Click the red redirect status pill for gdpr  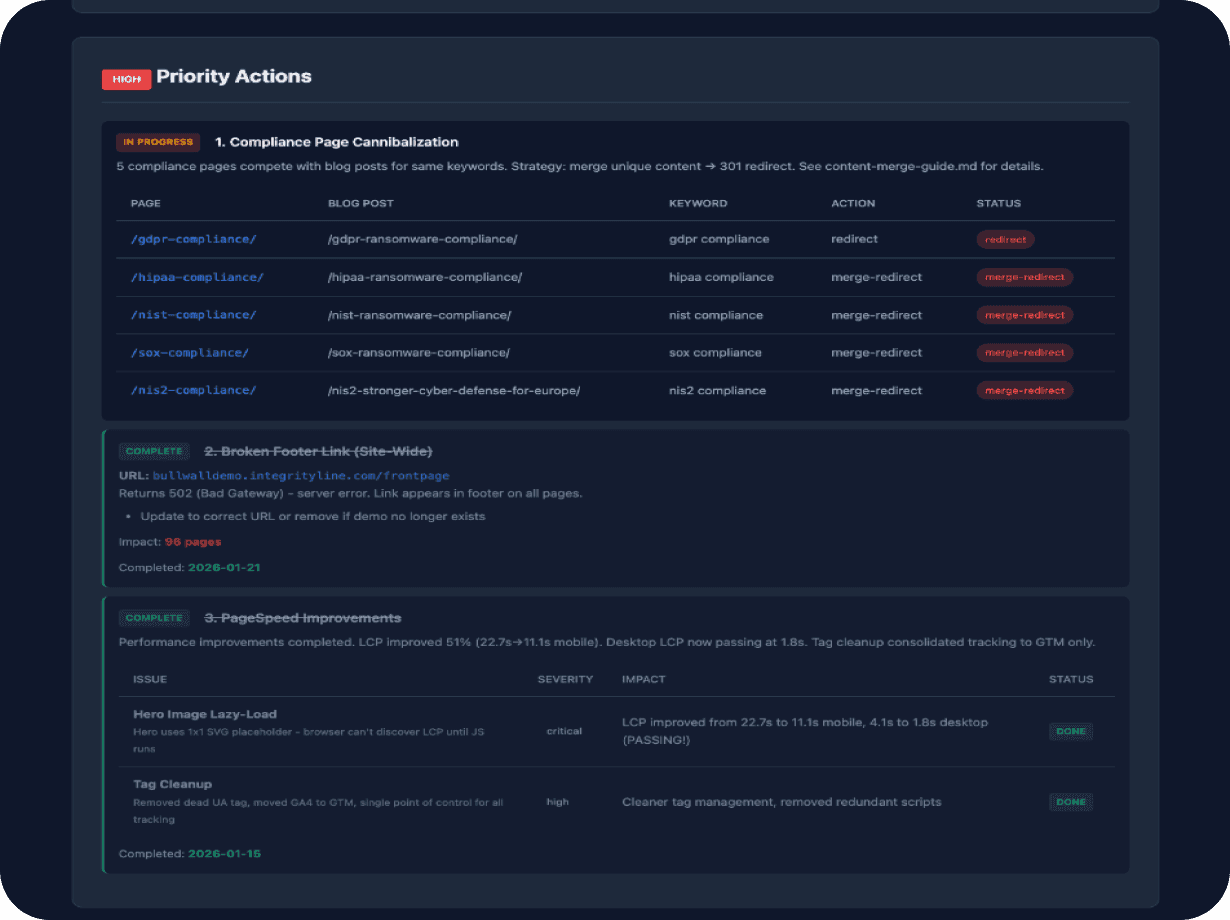tap(1005, 240)
